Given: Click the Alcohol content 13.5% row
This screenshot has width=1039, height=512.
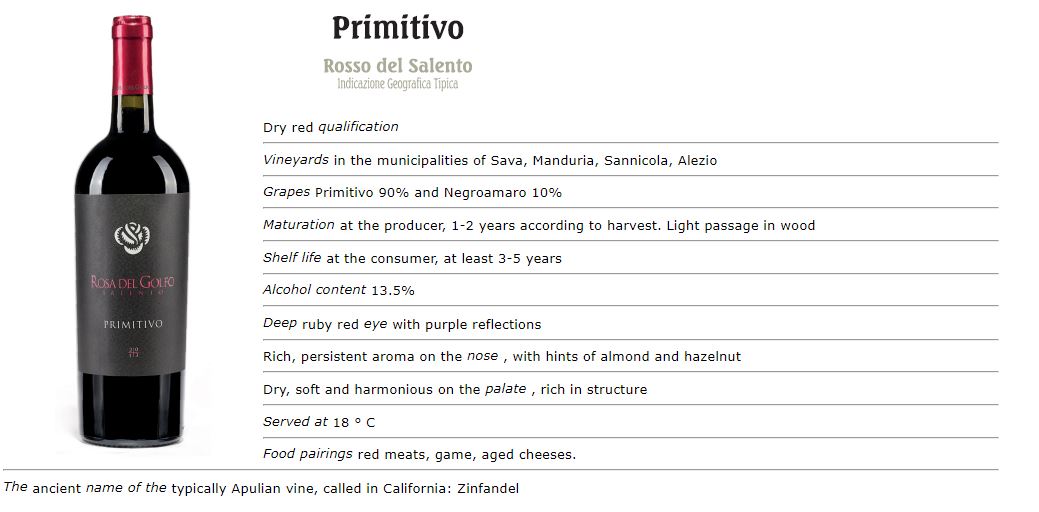Looking at the screenshot, I should pos(339,290).
